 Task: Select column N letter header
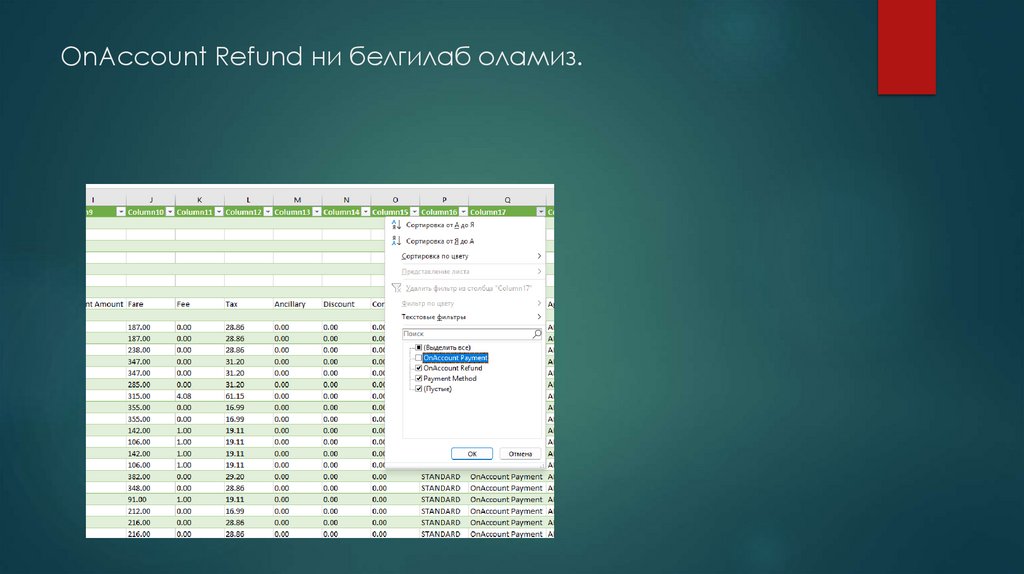coord(346,200)
